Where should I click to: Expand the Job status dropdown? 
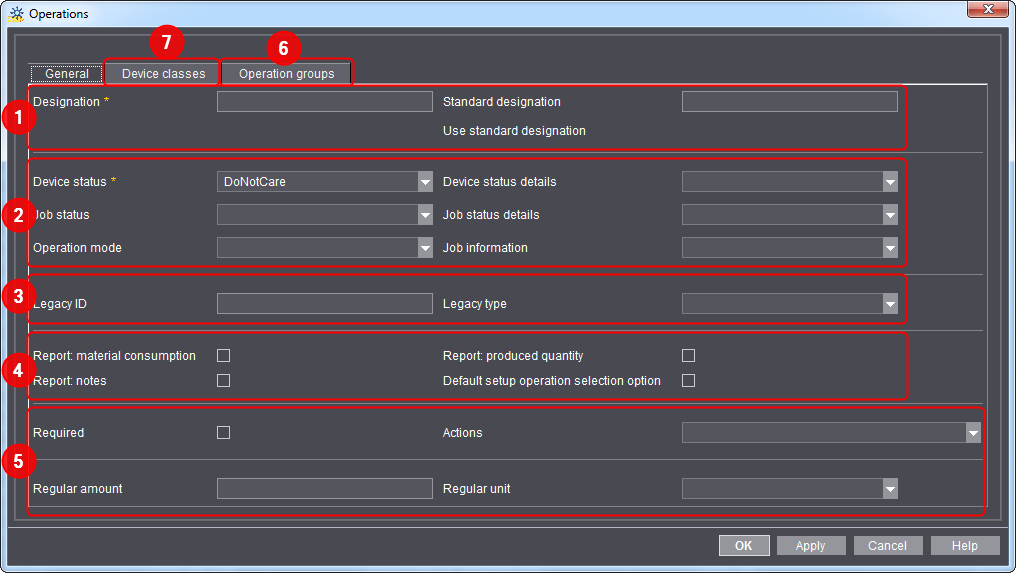[x=324, y=214]
